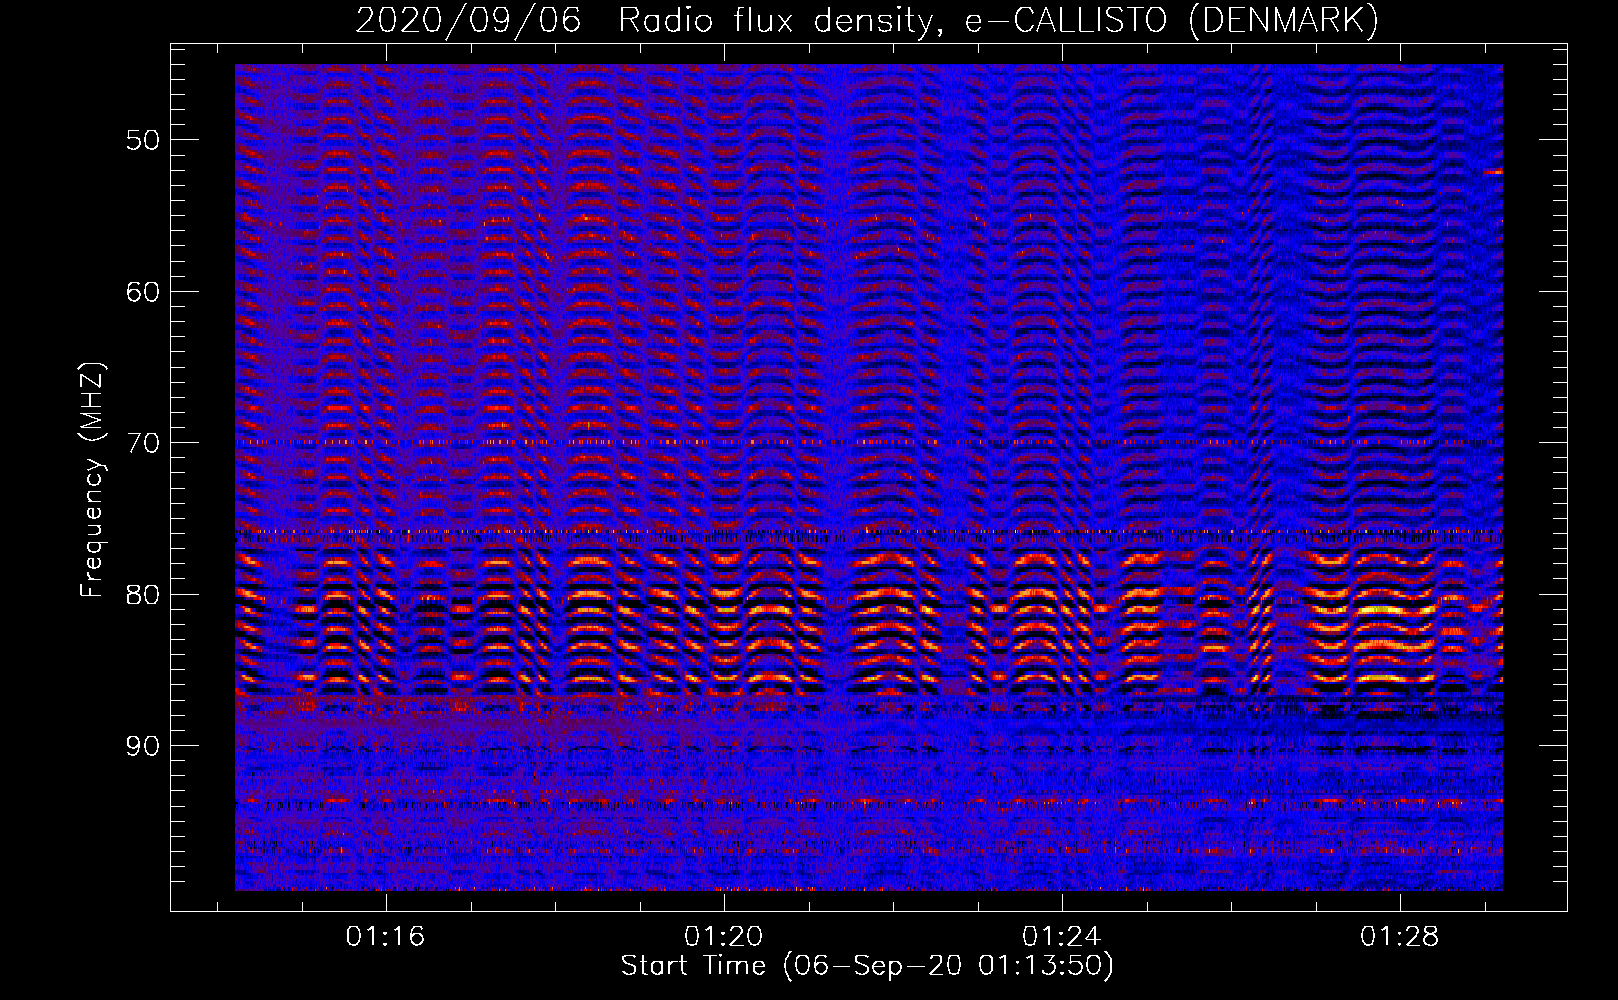1618x1000 pixels.
Task: Click the '80' frequency tick label
Action: (142, 594)
